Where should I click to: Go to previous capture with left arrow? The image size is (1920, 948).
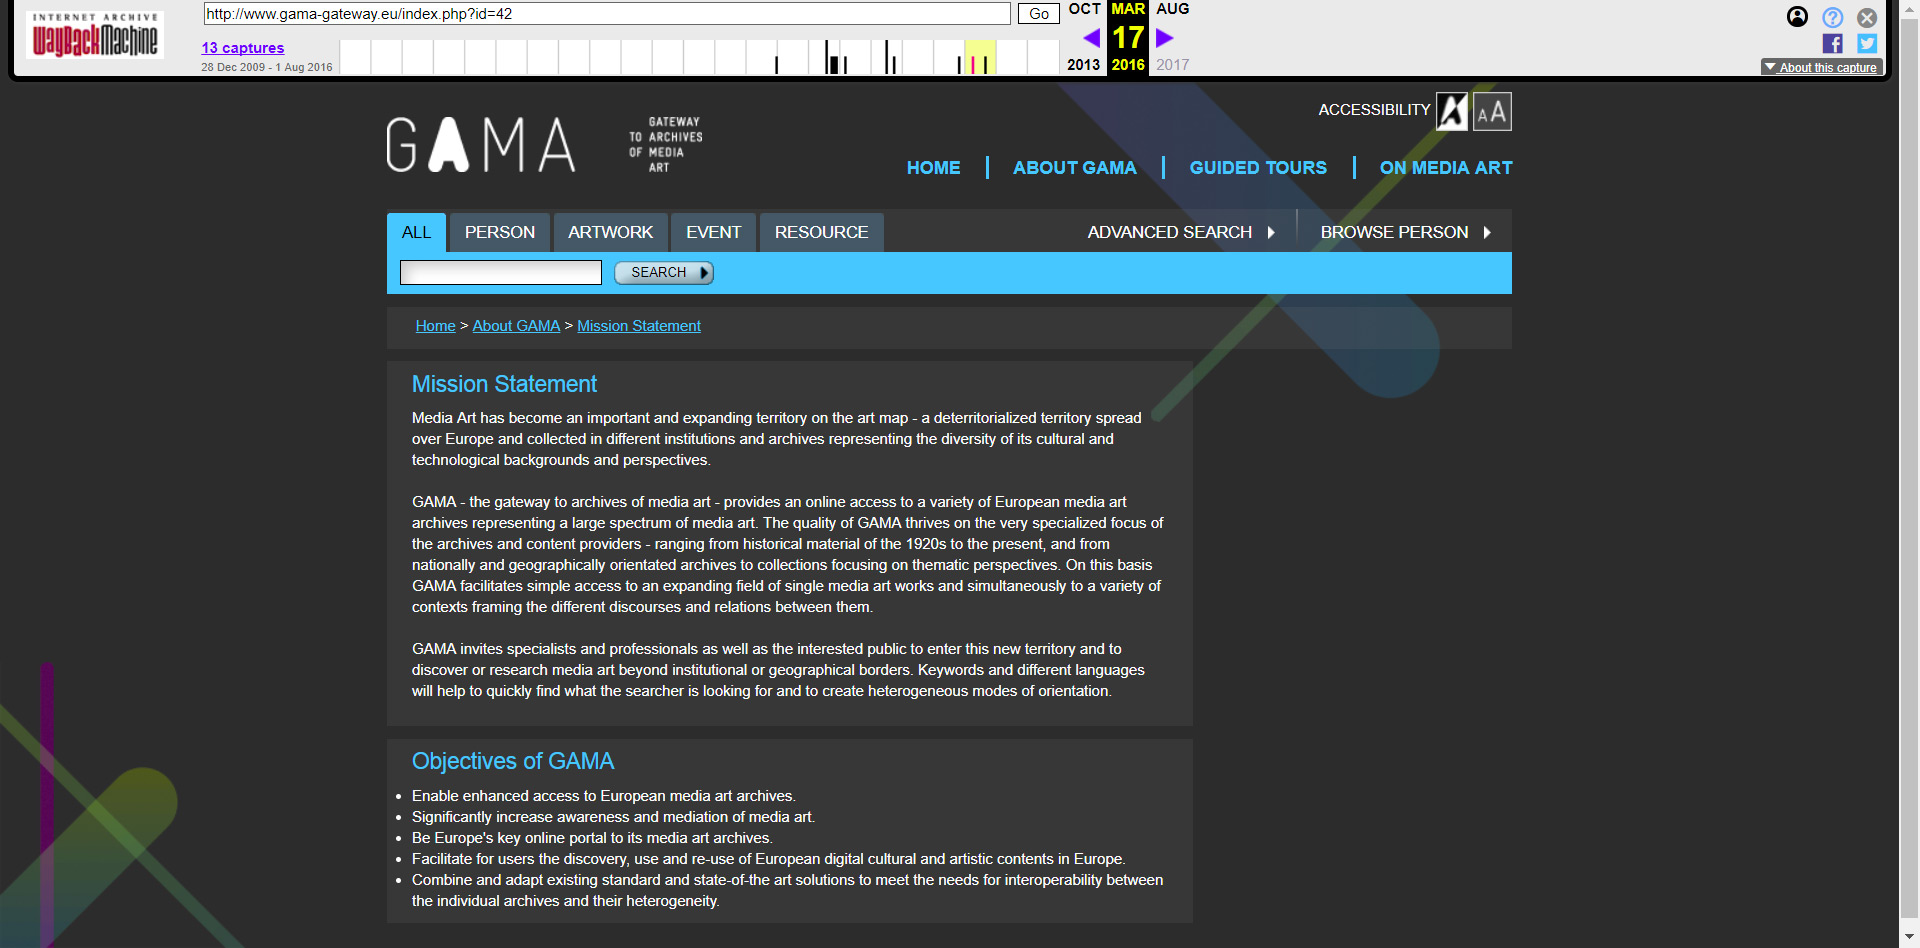coord(1091,38)
